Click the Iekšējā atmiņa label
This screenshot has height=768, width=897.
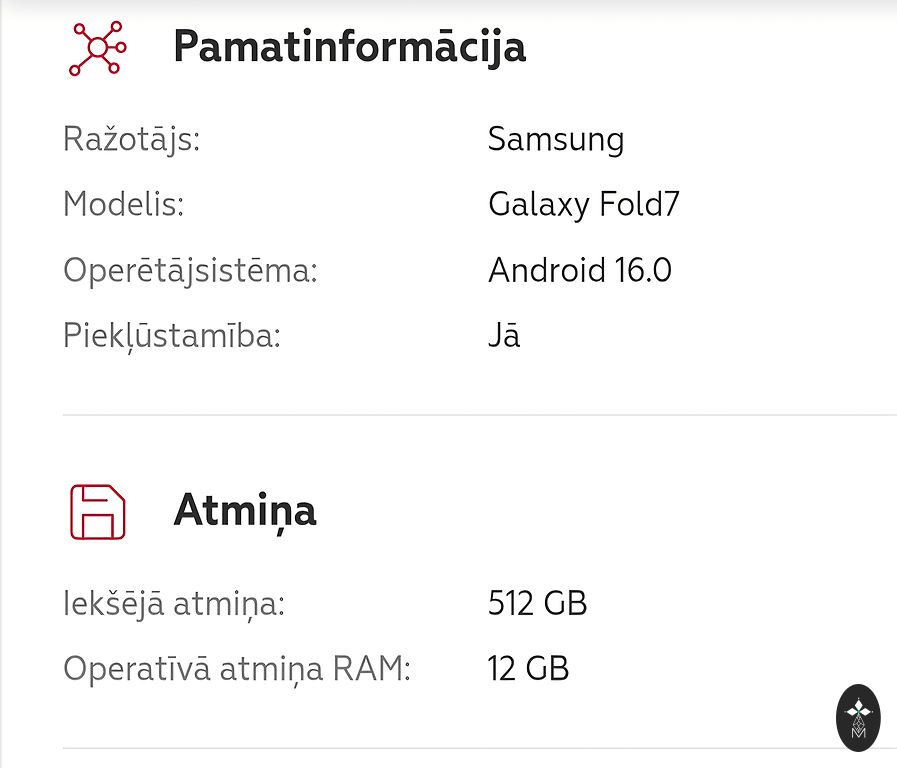click(174, 604)
